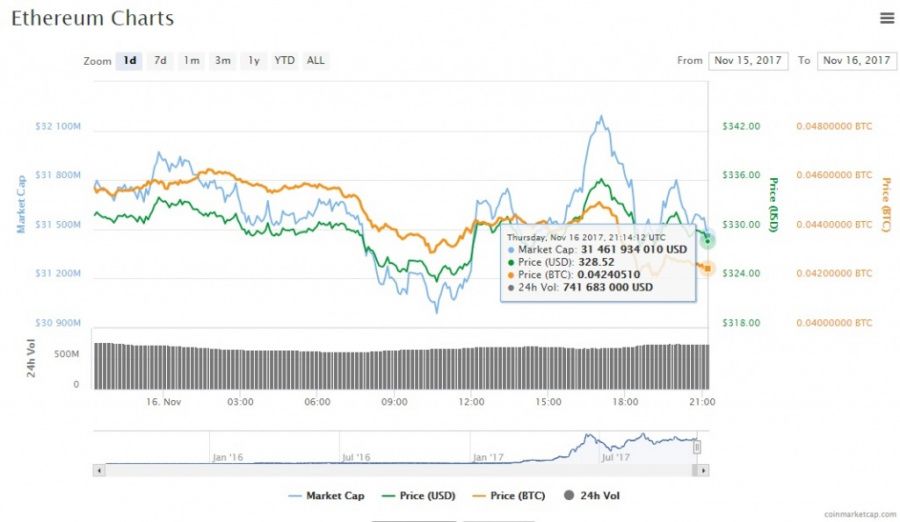This screenshot has height=522, width=900.
Task: Open the chart hamburger context menu
Action: [887, 18]
